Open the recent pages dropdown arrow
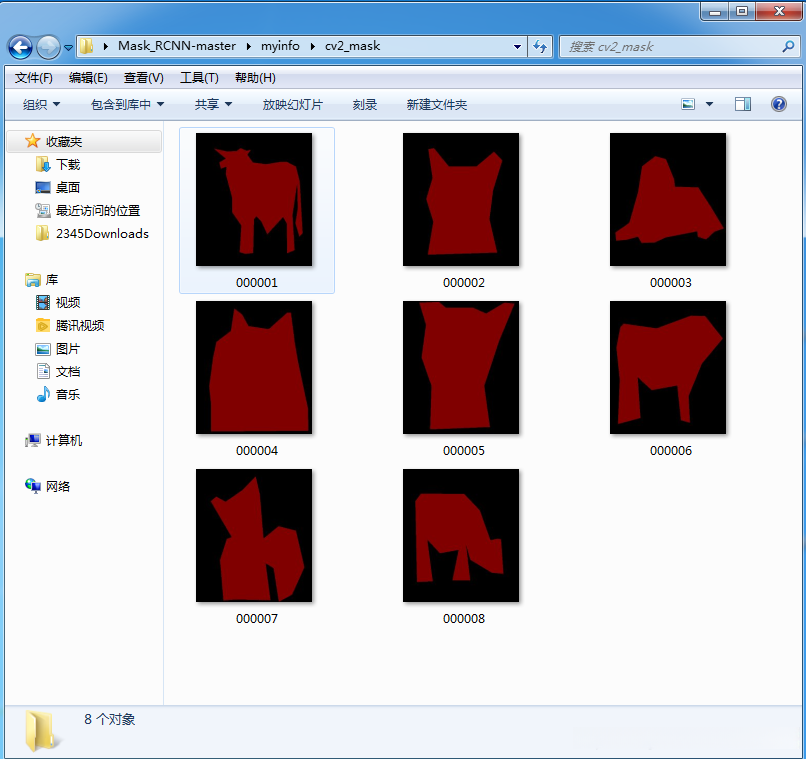806x759 pixels. (68, 48)
